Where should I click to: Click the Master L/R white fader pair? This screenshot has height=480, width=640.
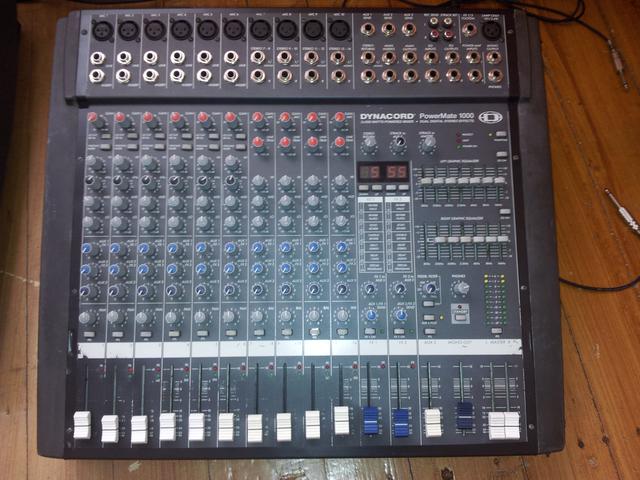[x=503, y=424]
